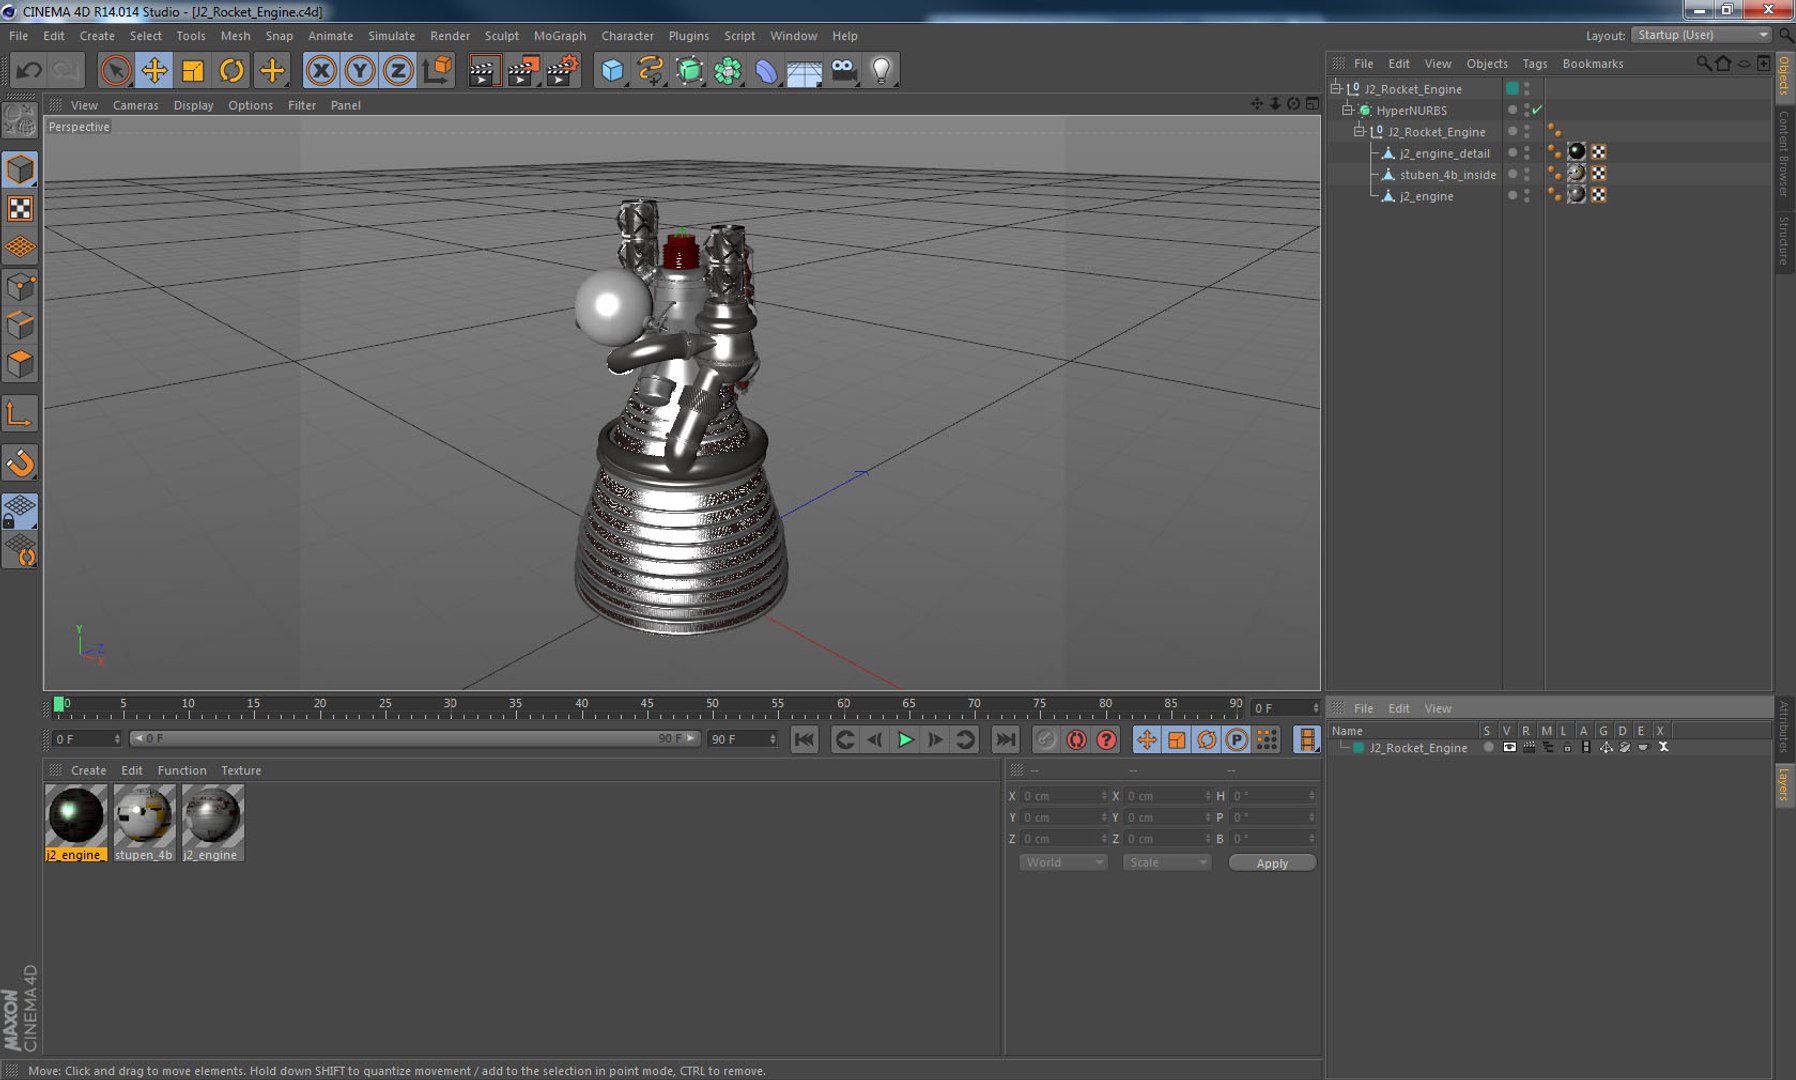Open the Scale mode dropdown
The width and height of the screenshot is (1796, 1080).
click(x=1167, y=862)
